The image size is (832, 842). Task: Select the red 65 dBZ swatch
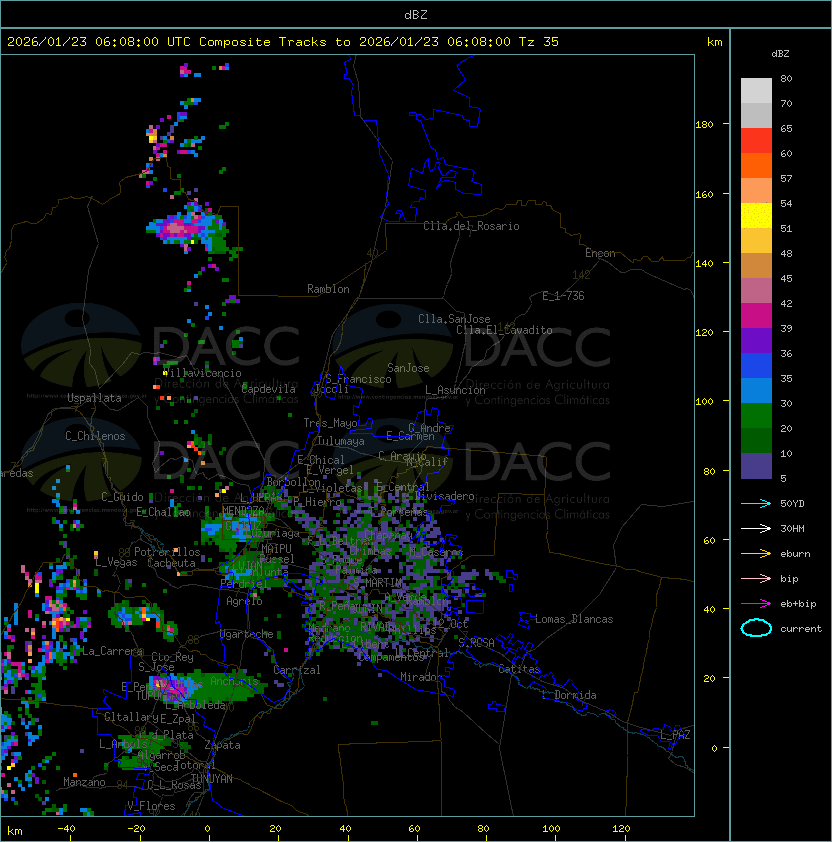point(756,140)
